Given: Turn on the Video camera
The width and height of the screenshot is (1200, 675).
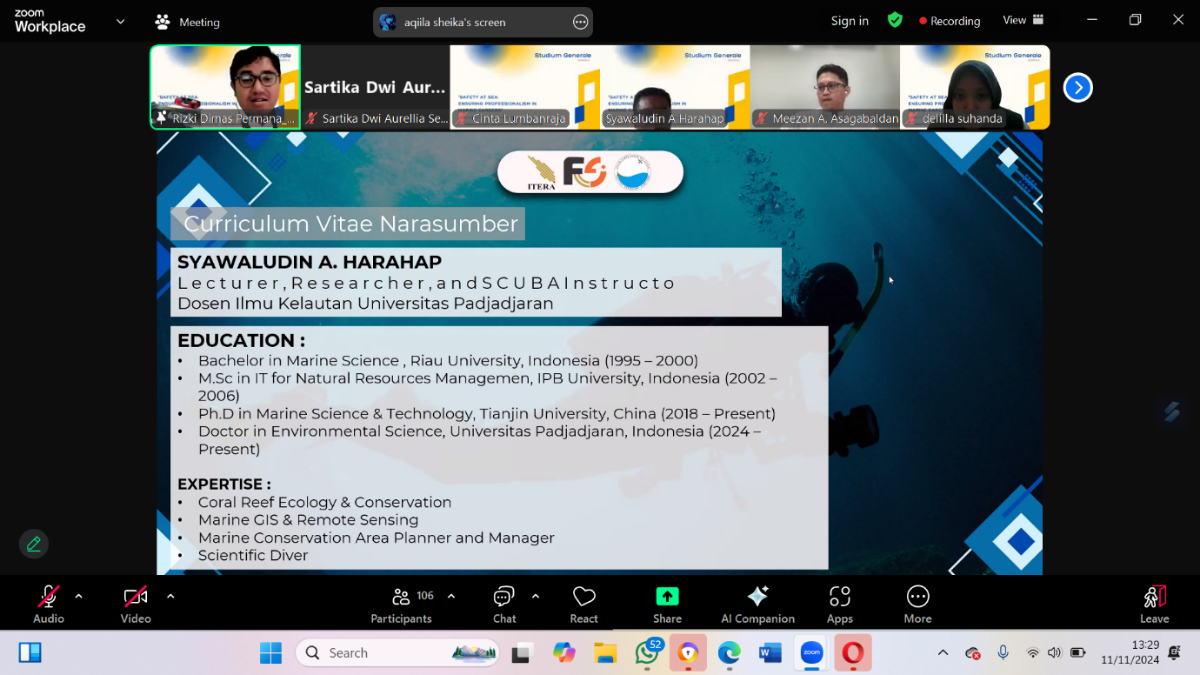Looking at the screenshot, I should point(135,603).
